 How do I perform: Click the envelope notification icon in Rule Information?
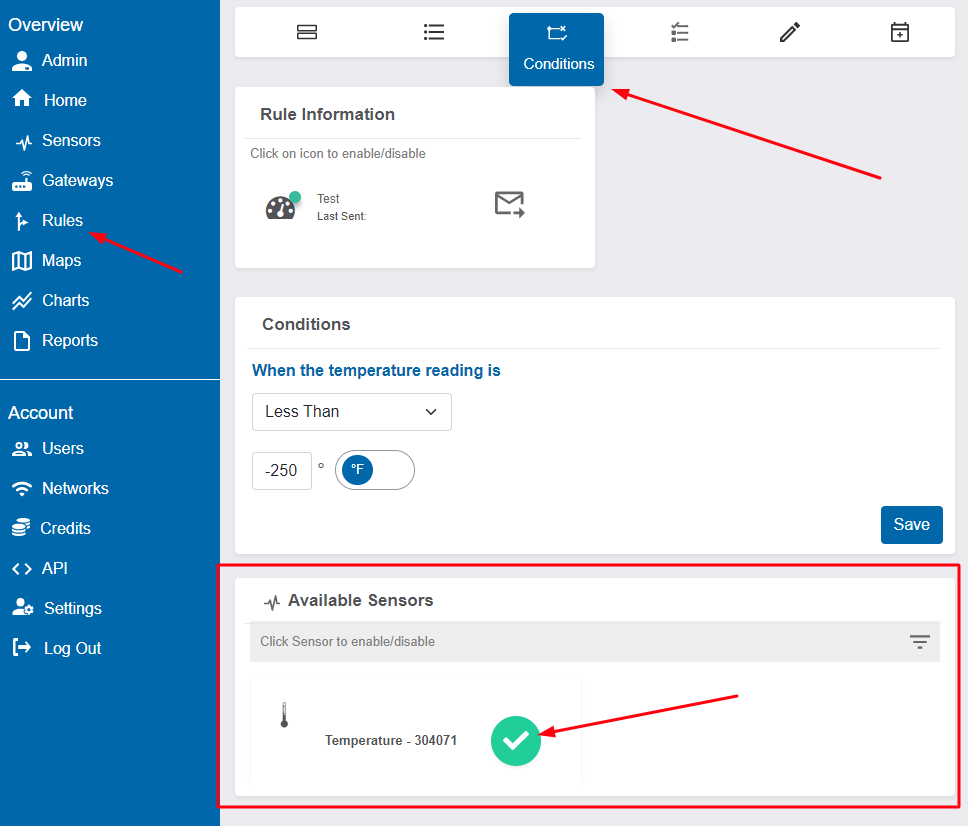509,203
